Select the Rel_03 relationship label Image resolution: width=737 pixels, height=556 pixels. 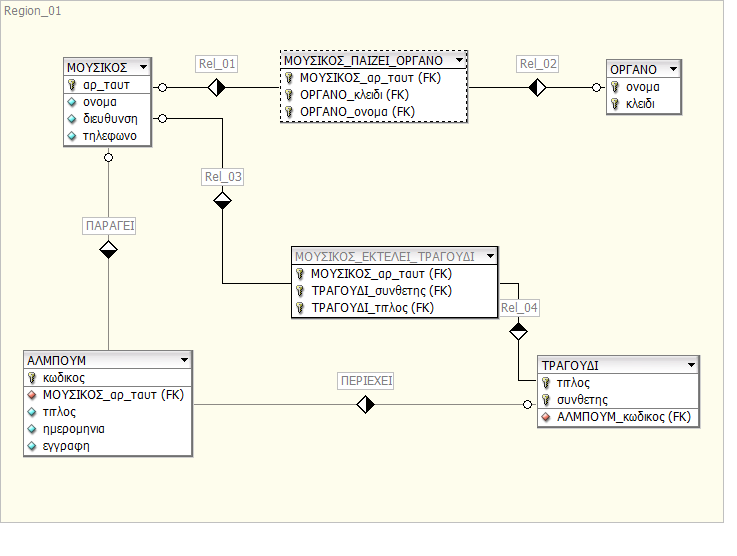tap(223, 177)
